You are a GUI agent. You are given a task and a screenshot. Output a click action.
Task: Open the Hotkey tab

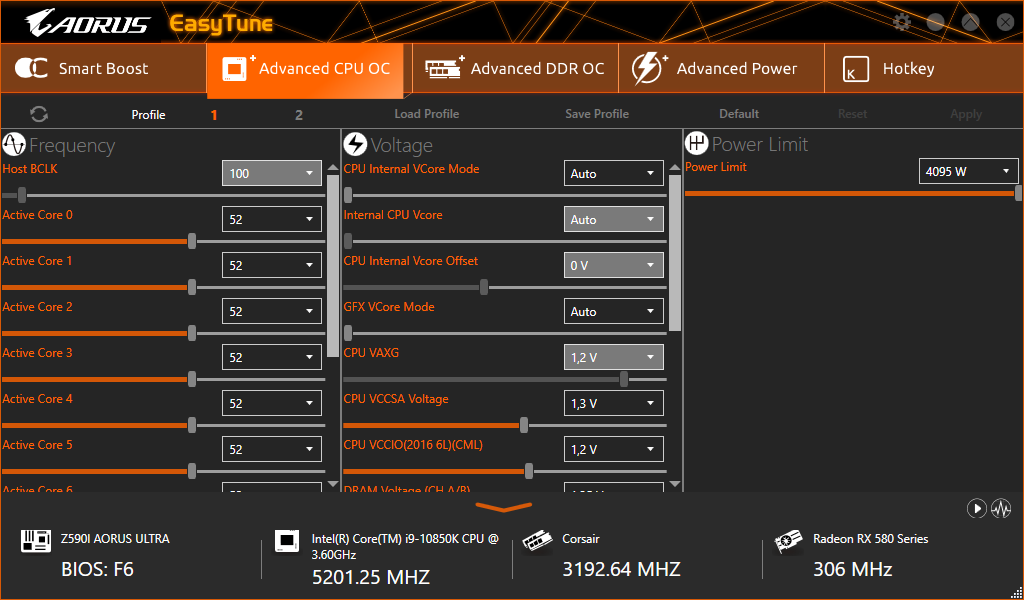coord(923,69)
